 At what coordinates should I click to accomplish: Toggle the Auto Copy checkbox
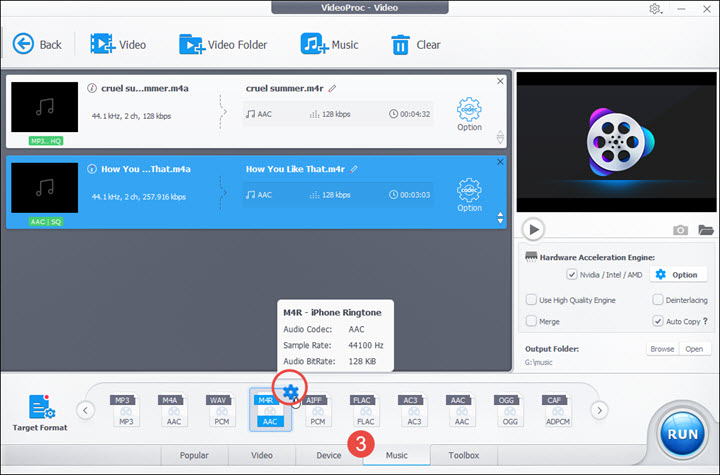click(x=658, y=321)
